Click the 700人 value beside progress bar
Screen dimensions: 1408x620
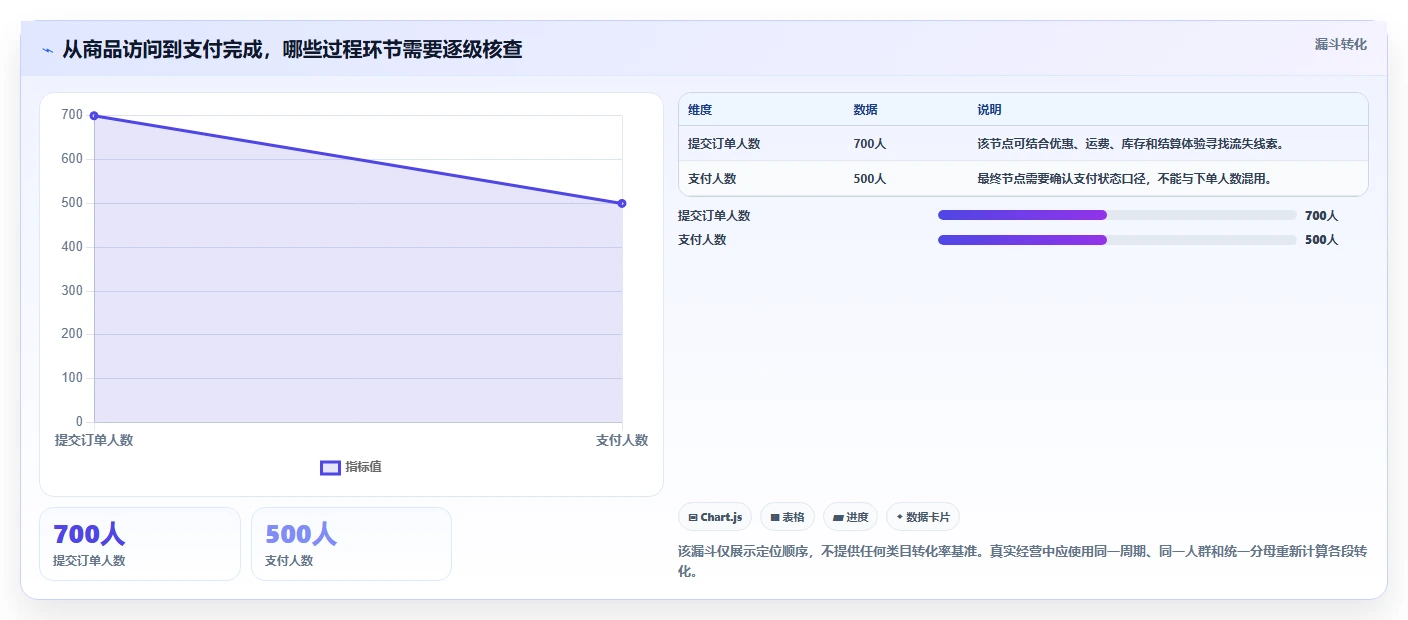(x=1321, y=215)
